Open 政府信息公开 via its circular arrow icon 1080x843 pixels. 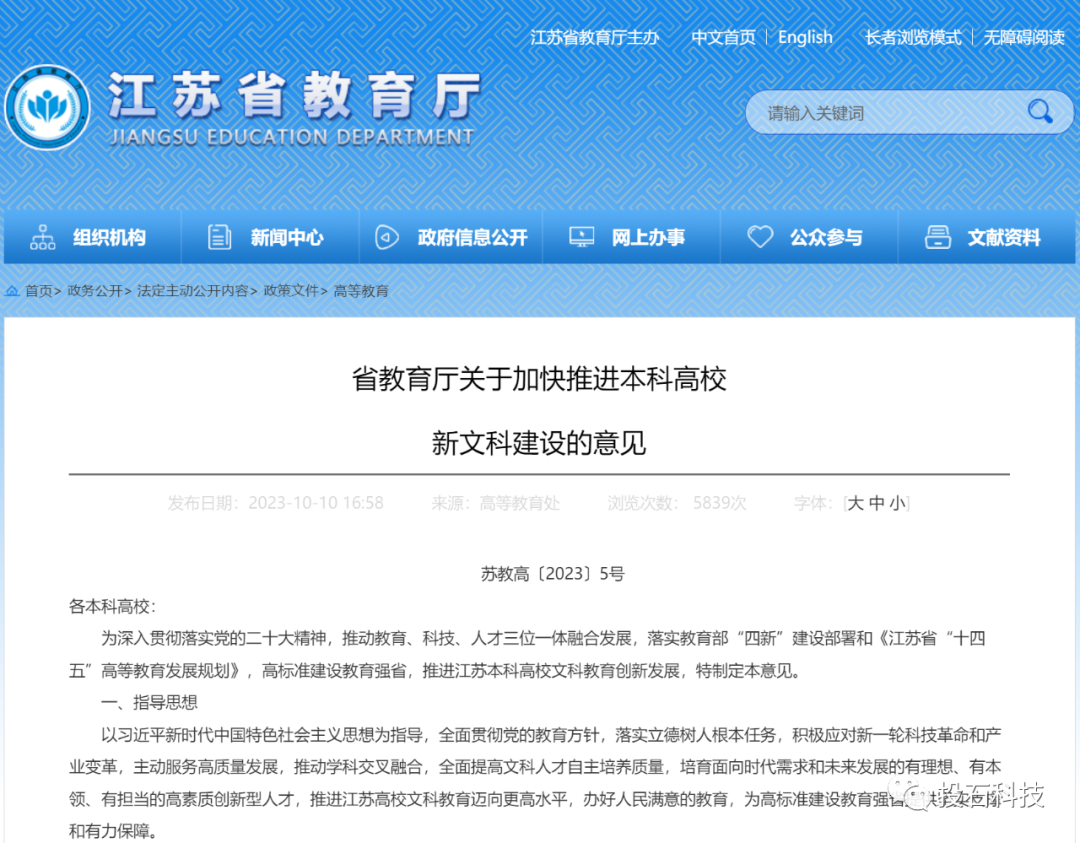(x=389, y=237)
